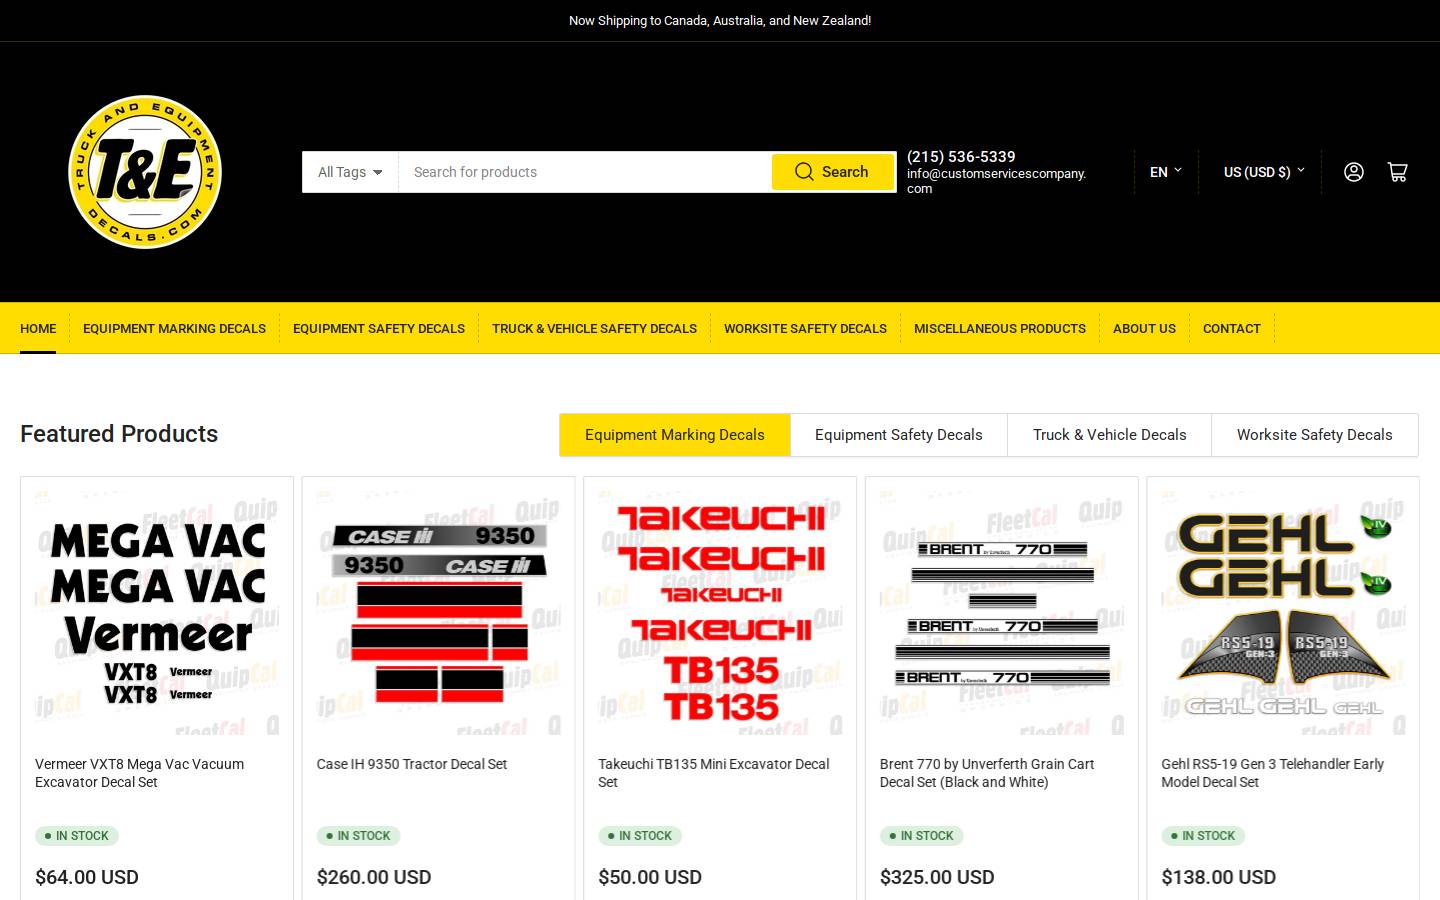
Task: Open Miscellaneous Products menu
Action: [x=1000, y=328]
